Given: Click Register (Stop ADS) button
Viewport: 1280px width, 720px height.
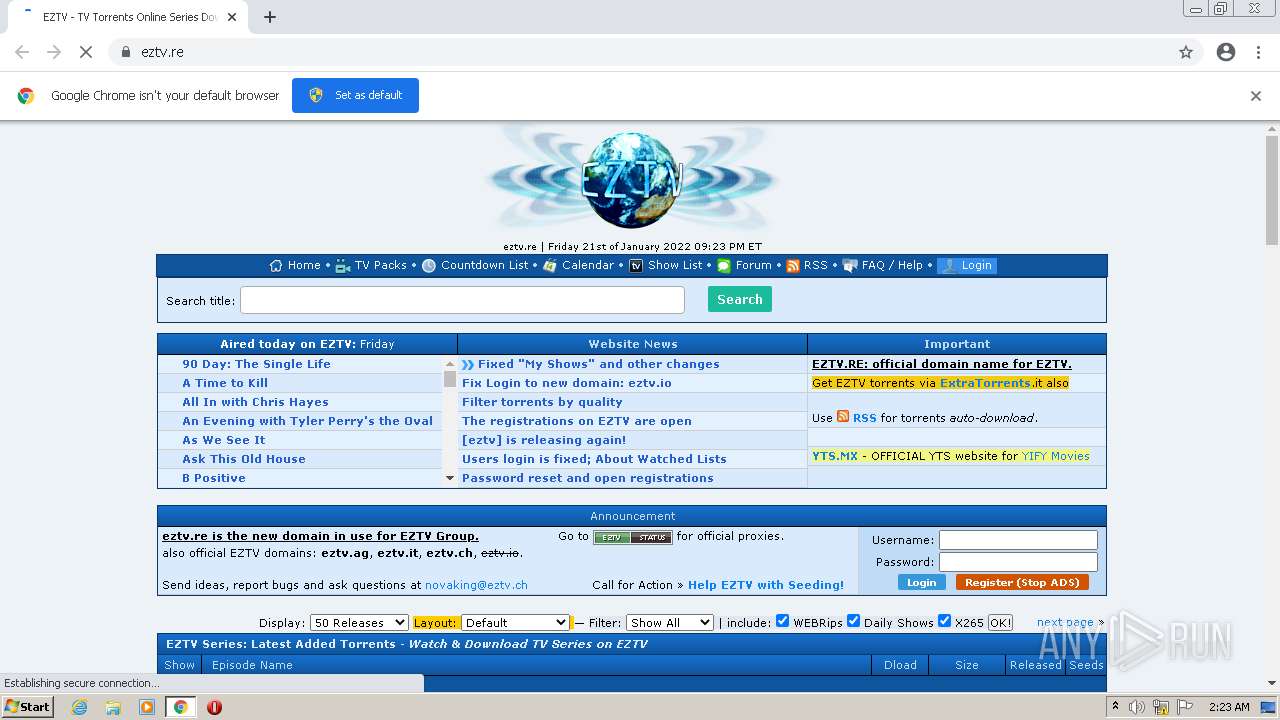Looking at the screenshot, I should point(1022,582).
